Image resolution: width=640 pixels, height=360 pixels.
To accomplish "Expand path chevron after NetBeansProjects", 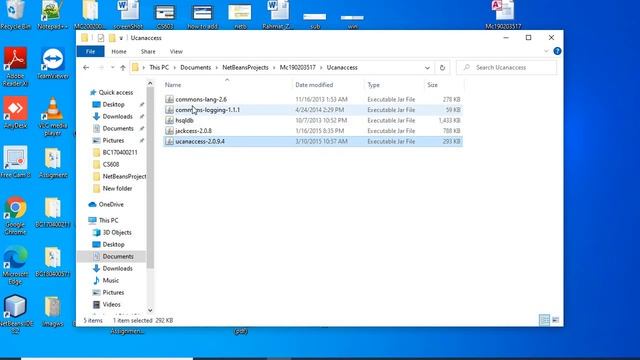I will tap(274, 68).
